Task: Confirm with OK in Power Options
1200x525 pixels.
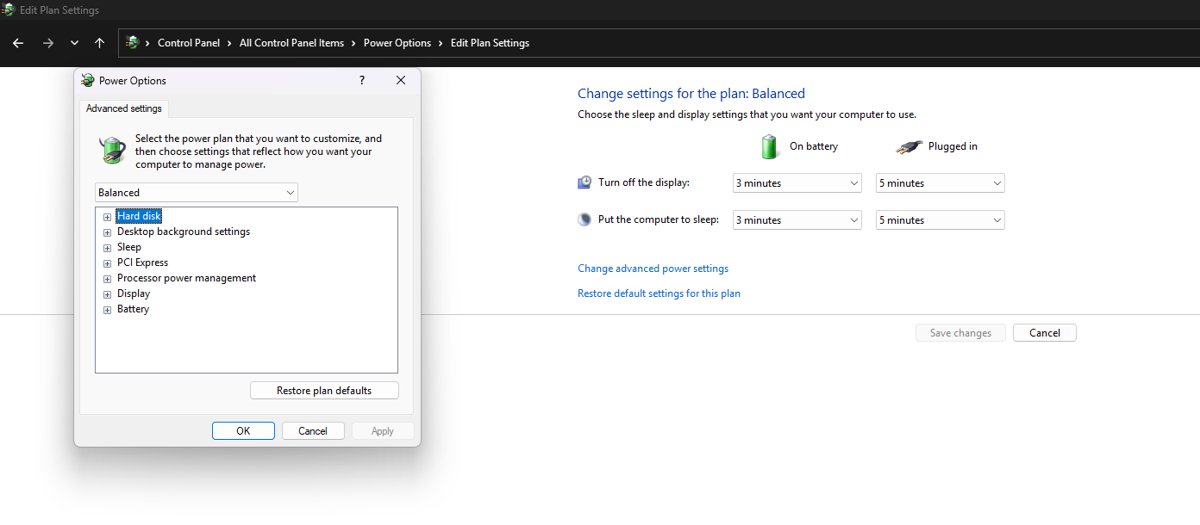Action: click(x=243, y=431)
